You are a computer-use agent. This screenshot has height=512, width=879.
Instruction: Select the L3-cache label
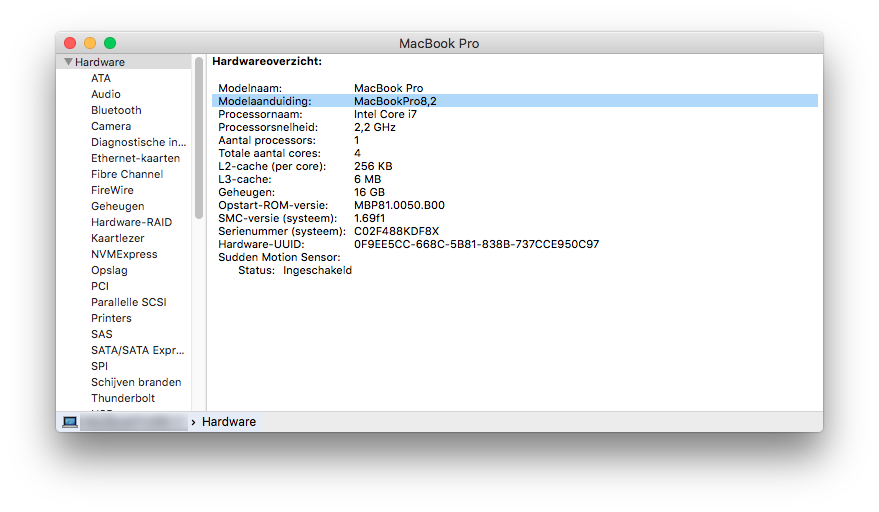(x=245, y=179)
